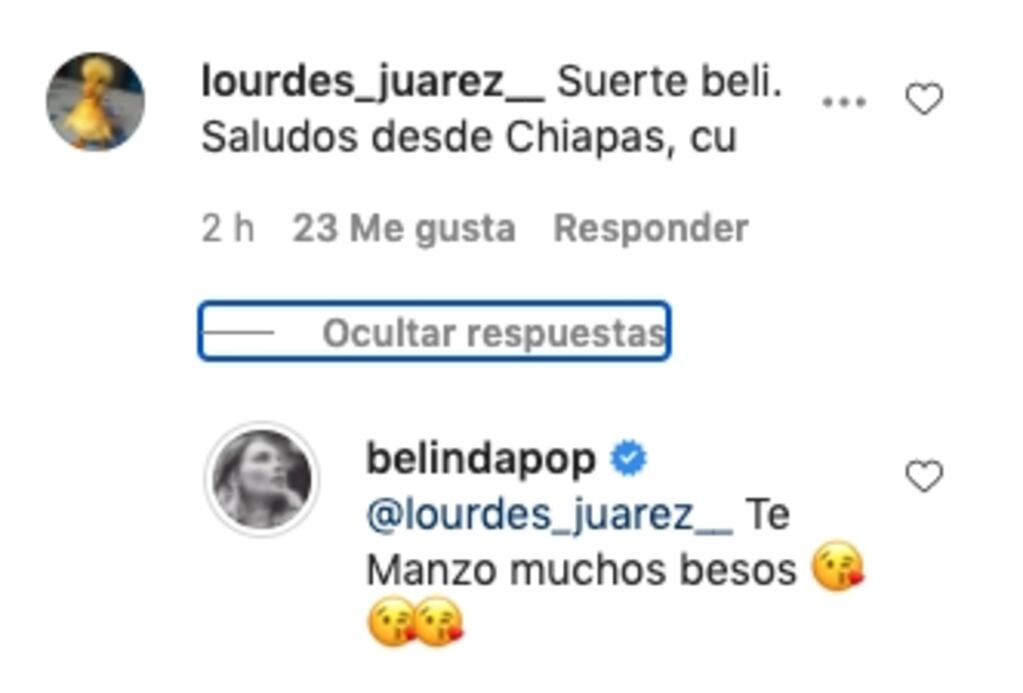The image size is (1023, 693).
Task: Visit the lourdes_juarez__ profile from bold username
Action: [373, 83]
